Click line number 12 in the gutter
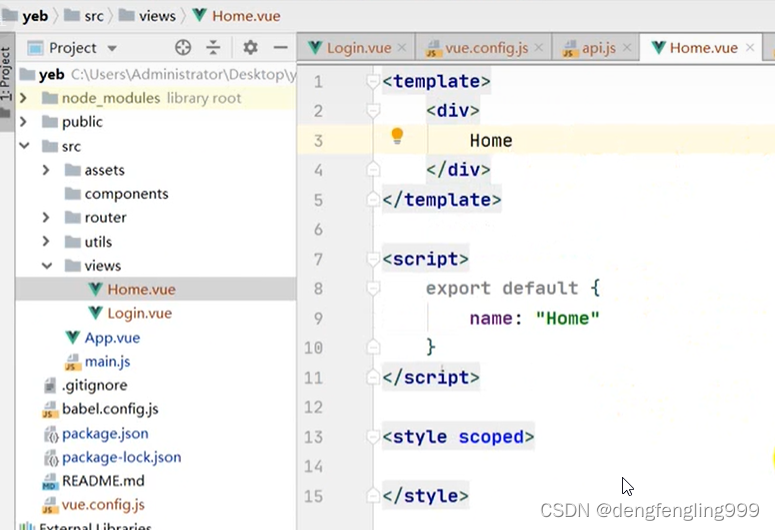 pos(313,407)
